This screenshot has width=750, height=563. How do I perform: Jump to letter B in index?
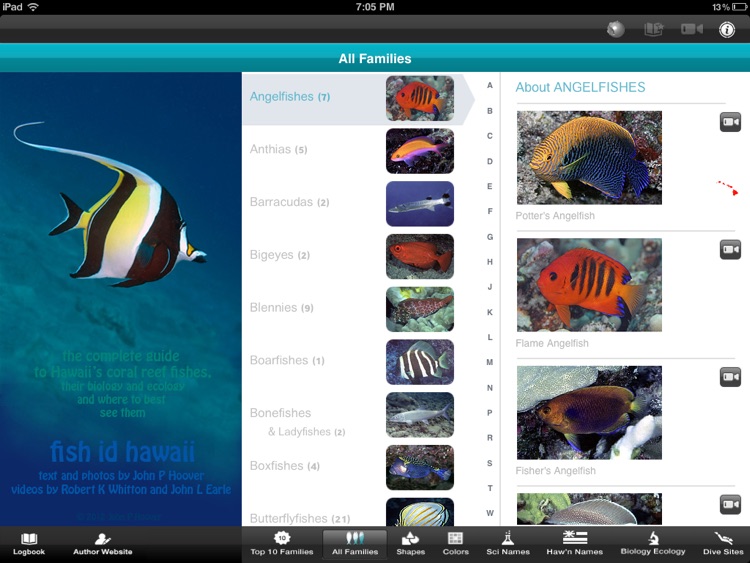pos(490,111)
